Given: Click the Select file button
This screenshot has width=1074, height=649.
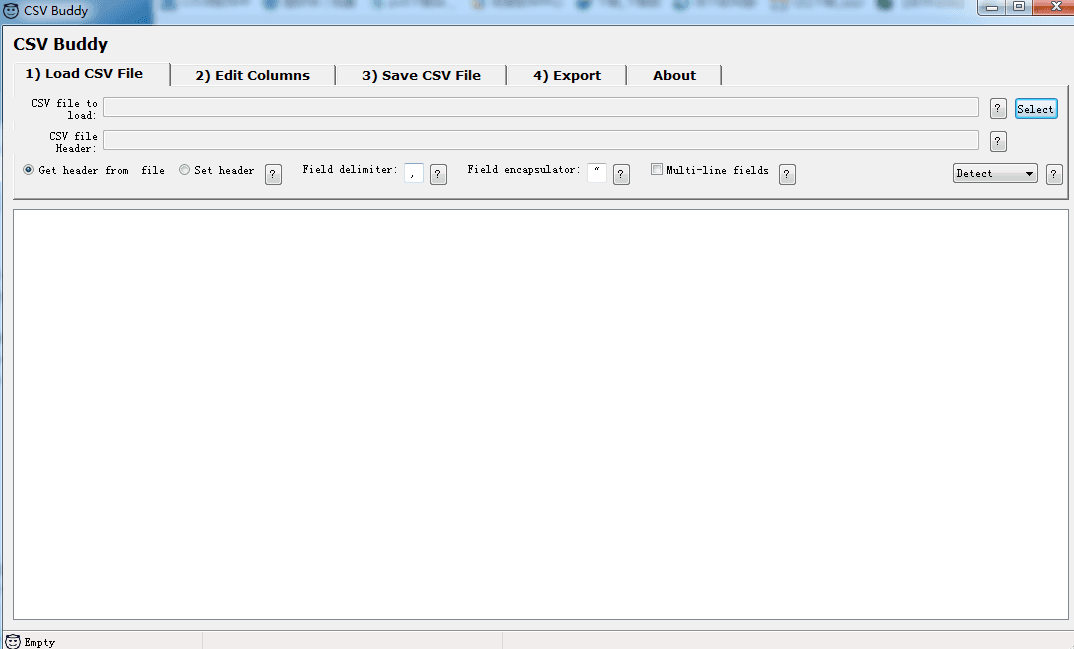Looking at the screenshot, I should point(1036,109).
